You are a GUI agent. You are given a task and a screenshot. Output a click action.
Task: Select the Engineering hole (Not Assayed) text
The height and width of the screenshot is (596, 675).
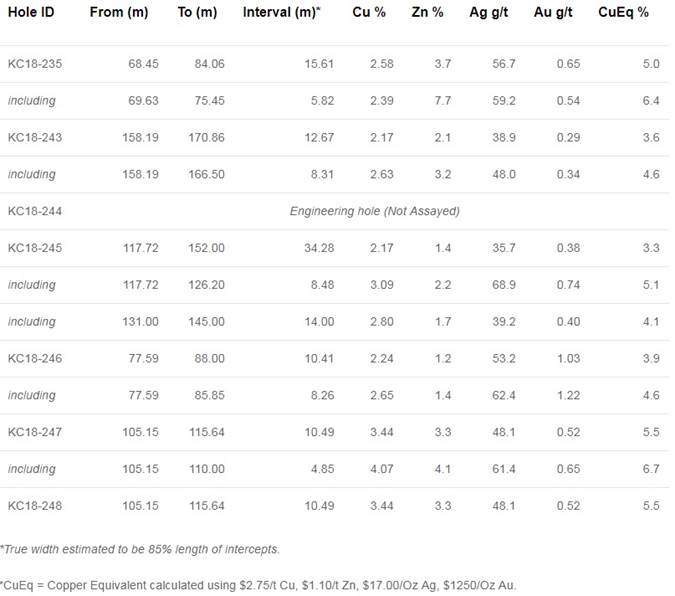pyautogui.click(x=375, y=211)
